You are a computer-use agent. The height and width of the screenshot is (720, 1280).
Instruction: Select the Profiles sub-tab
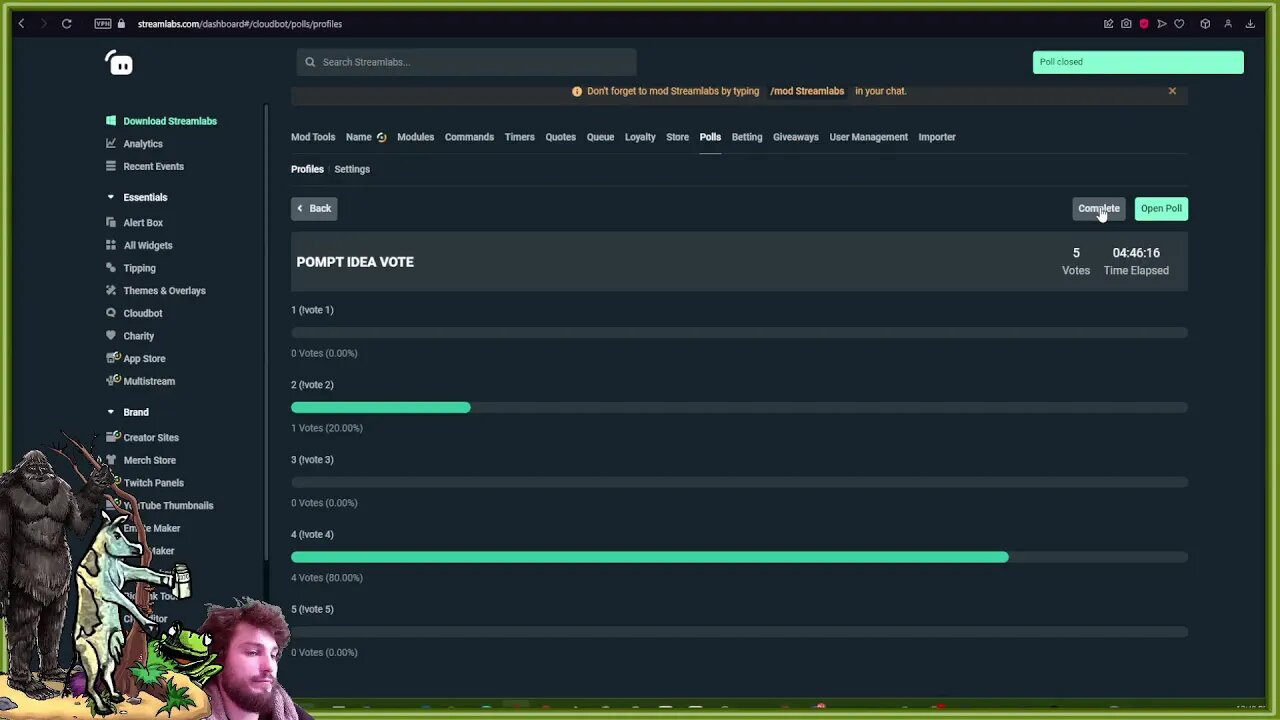pos(307,169)
